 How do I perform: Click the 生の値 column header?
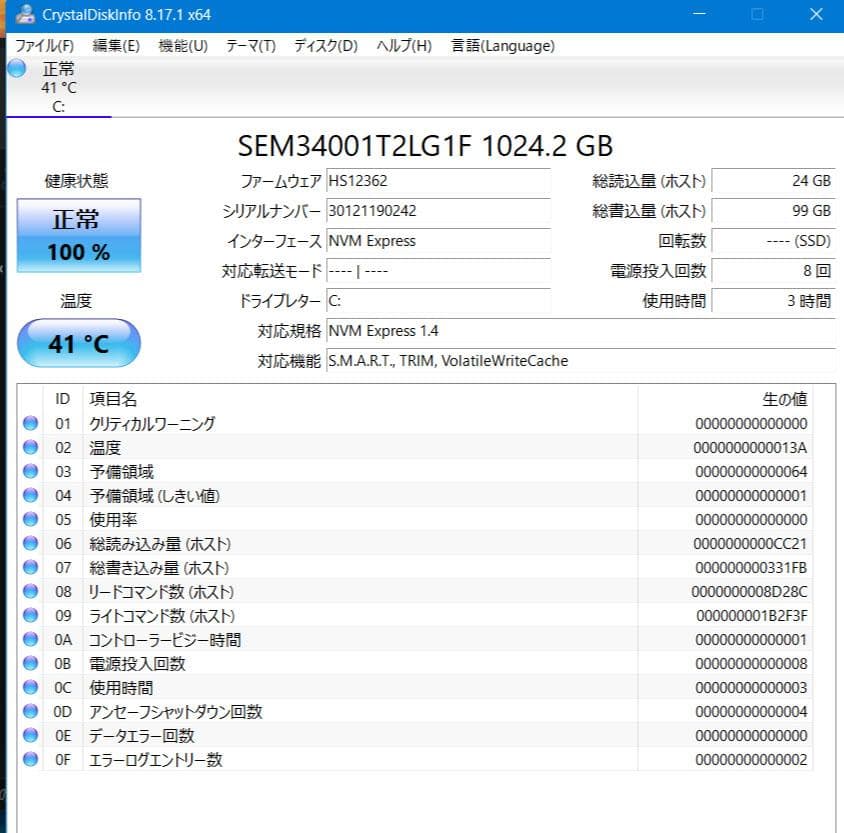coord(785,398)
